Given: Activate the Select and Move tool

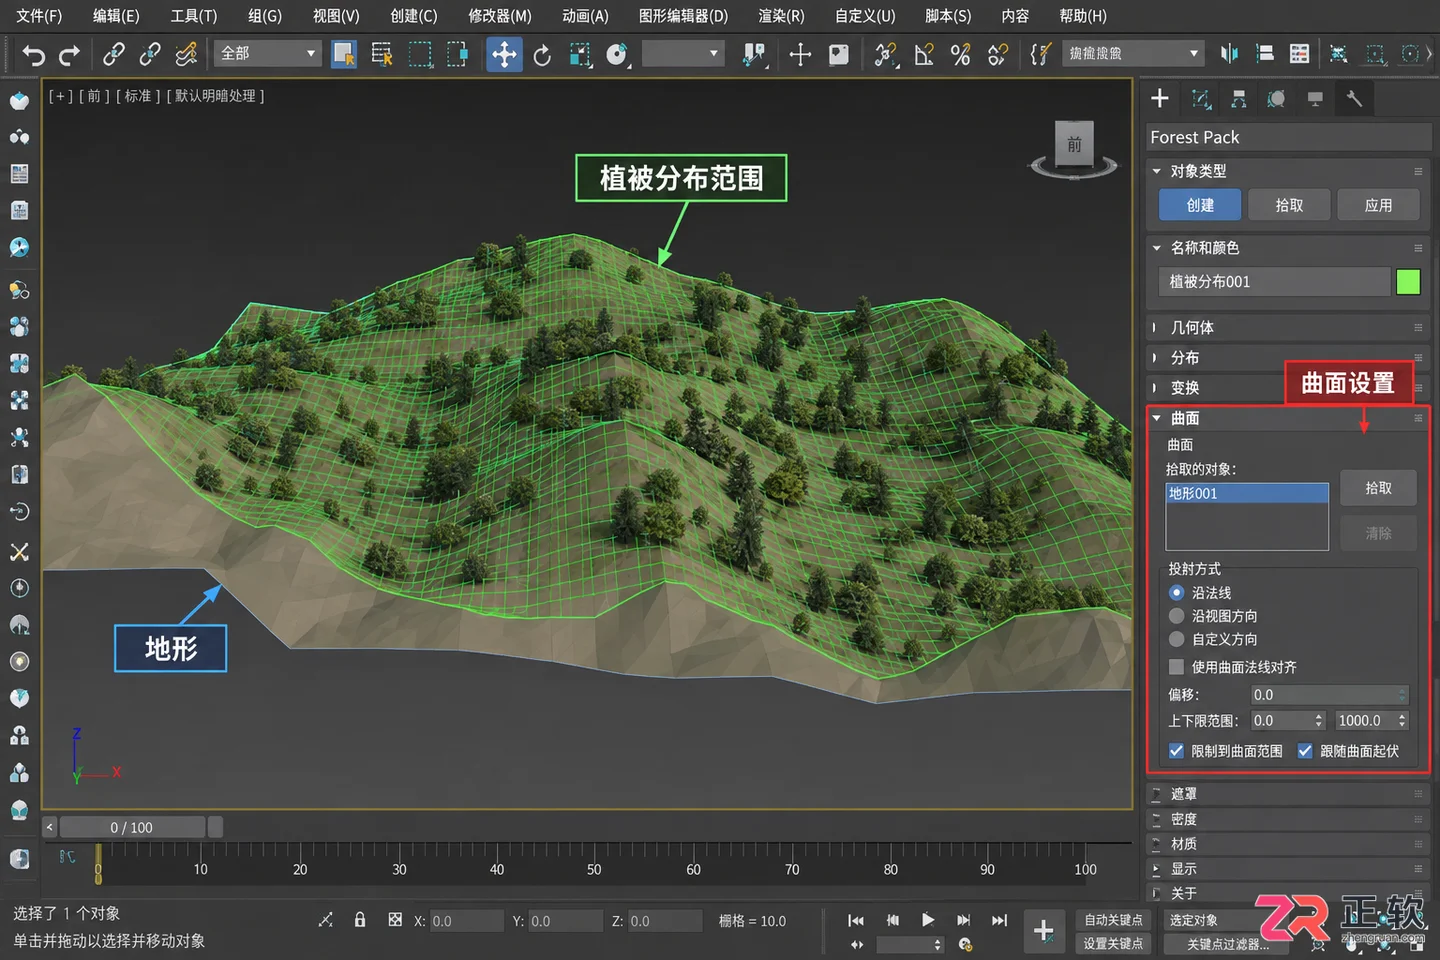Looking at the screenshot, I should (504, 54).
